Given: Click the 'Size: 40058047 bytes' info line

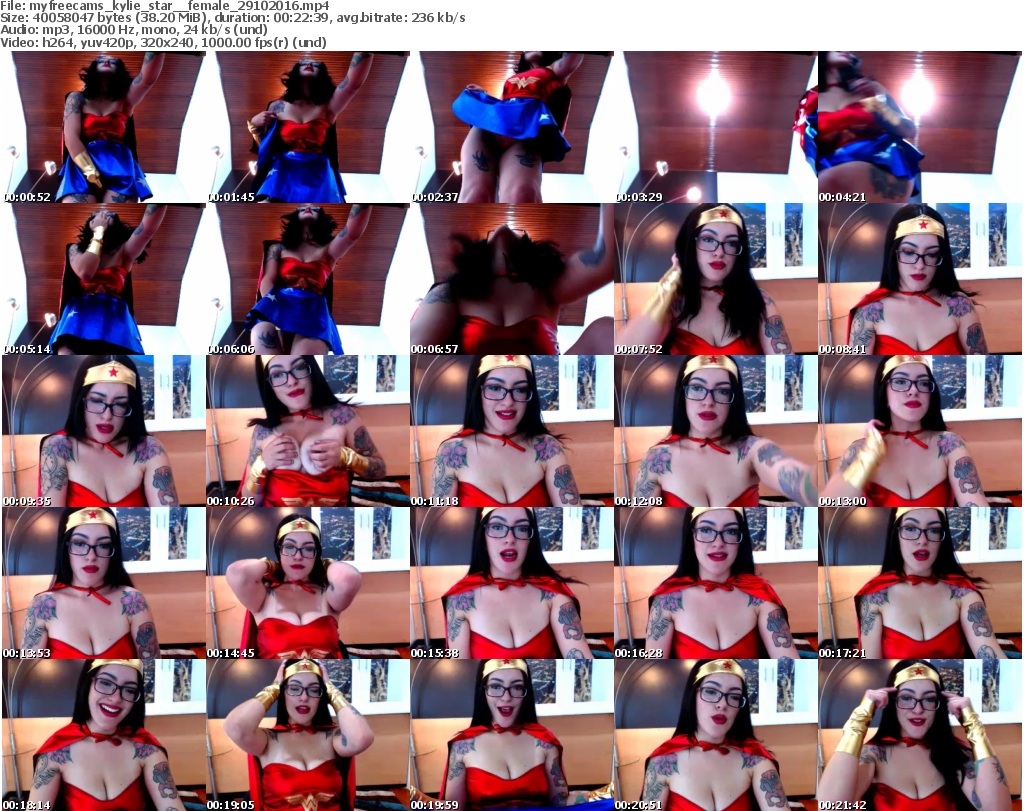Looking at the screenshot, I should pos(232,18).
